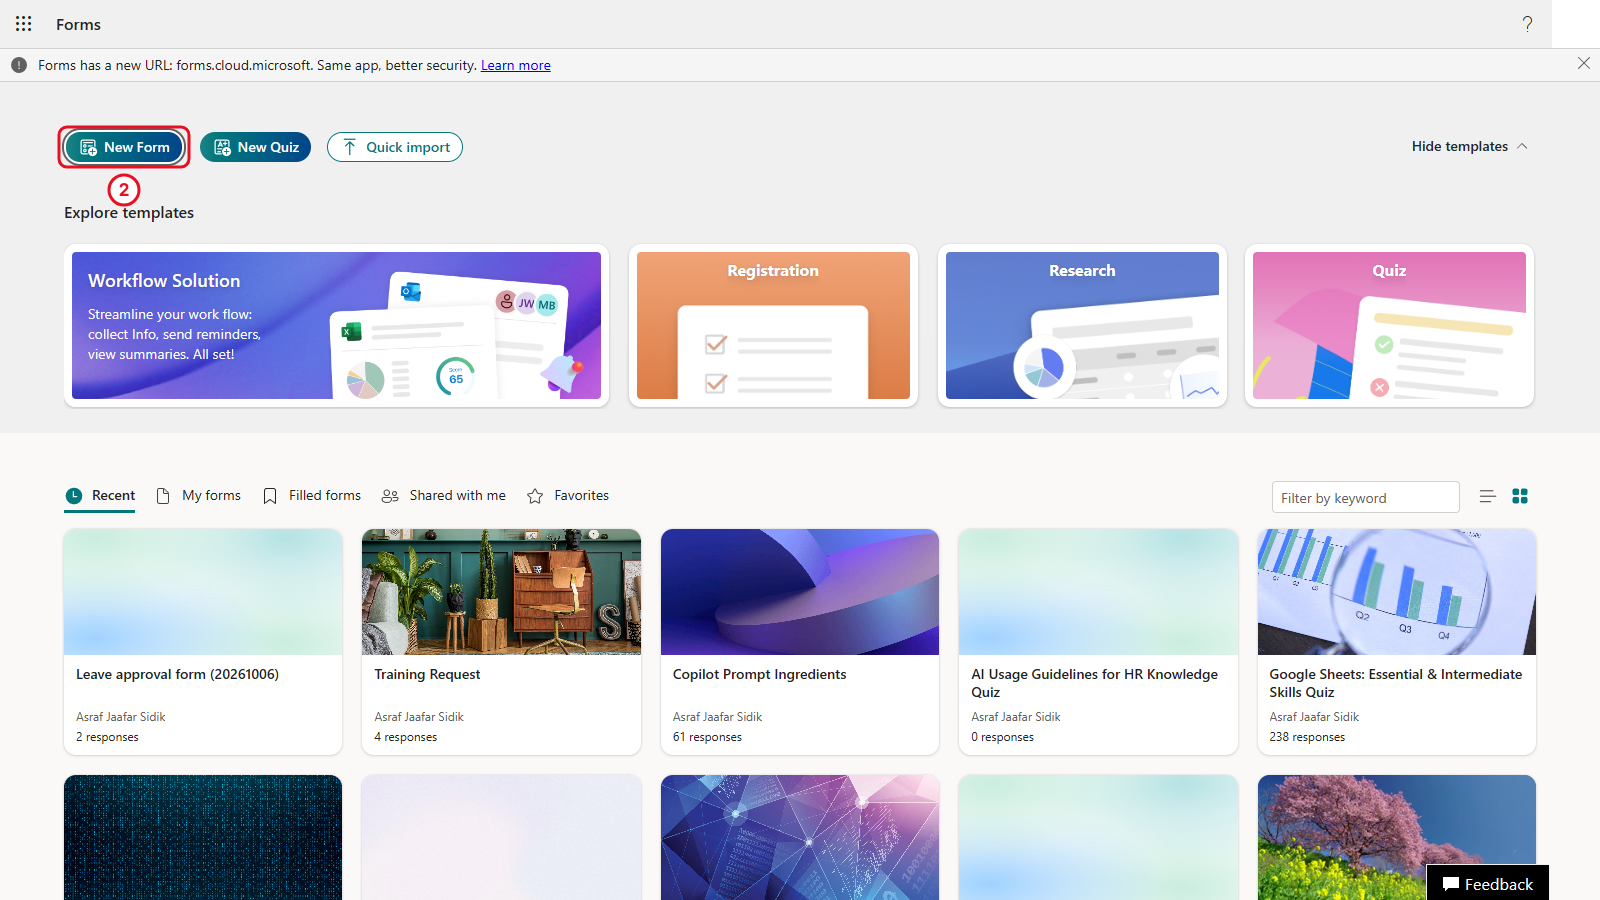The image size is (1600, 900).
Task: Create a New Form
Action: click(124, 147)
